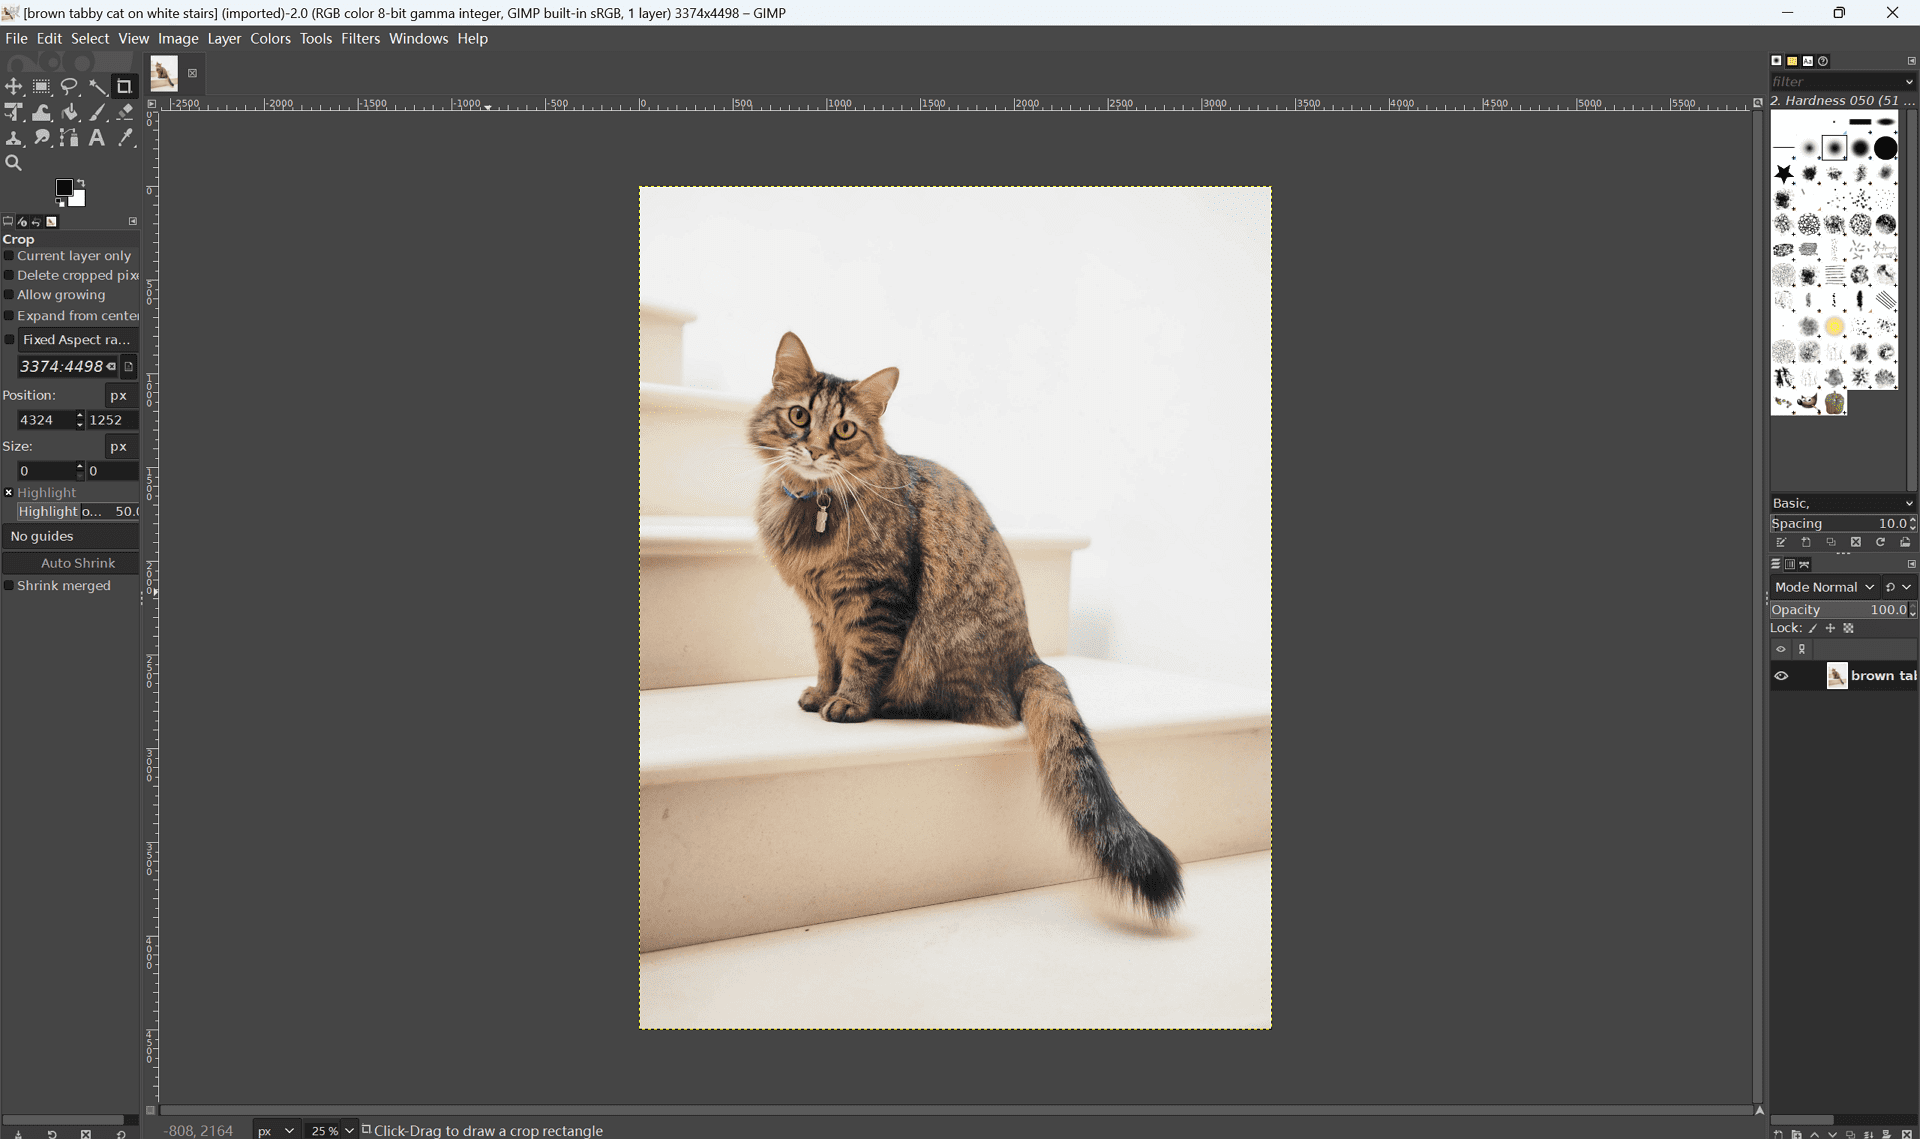Open status bar px unit dropdown
Viewport: 1920px width, 1139px height.
point(276,1131)
